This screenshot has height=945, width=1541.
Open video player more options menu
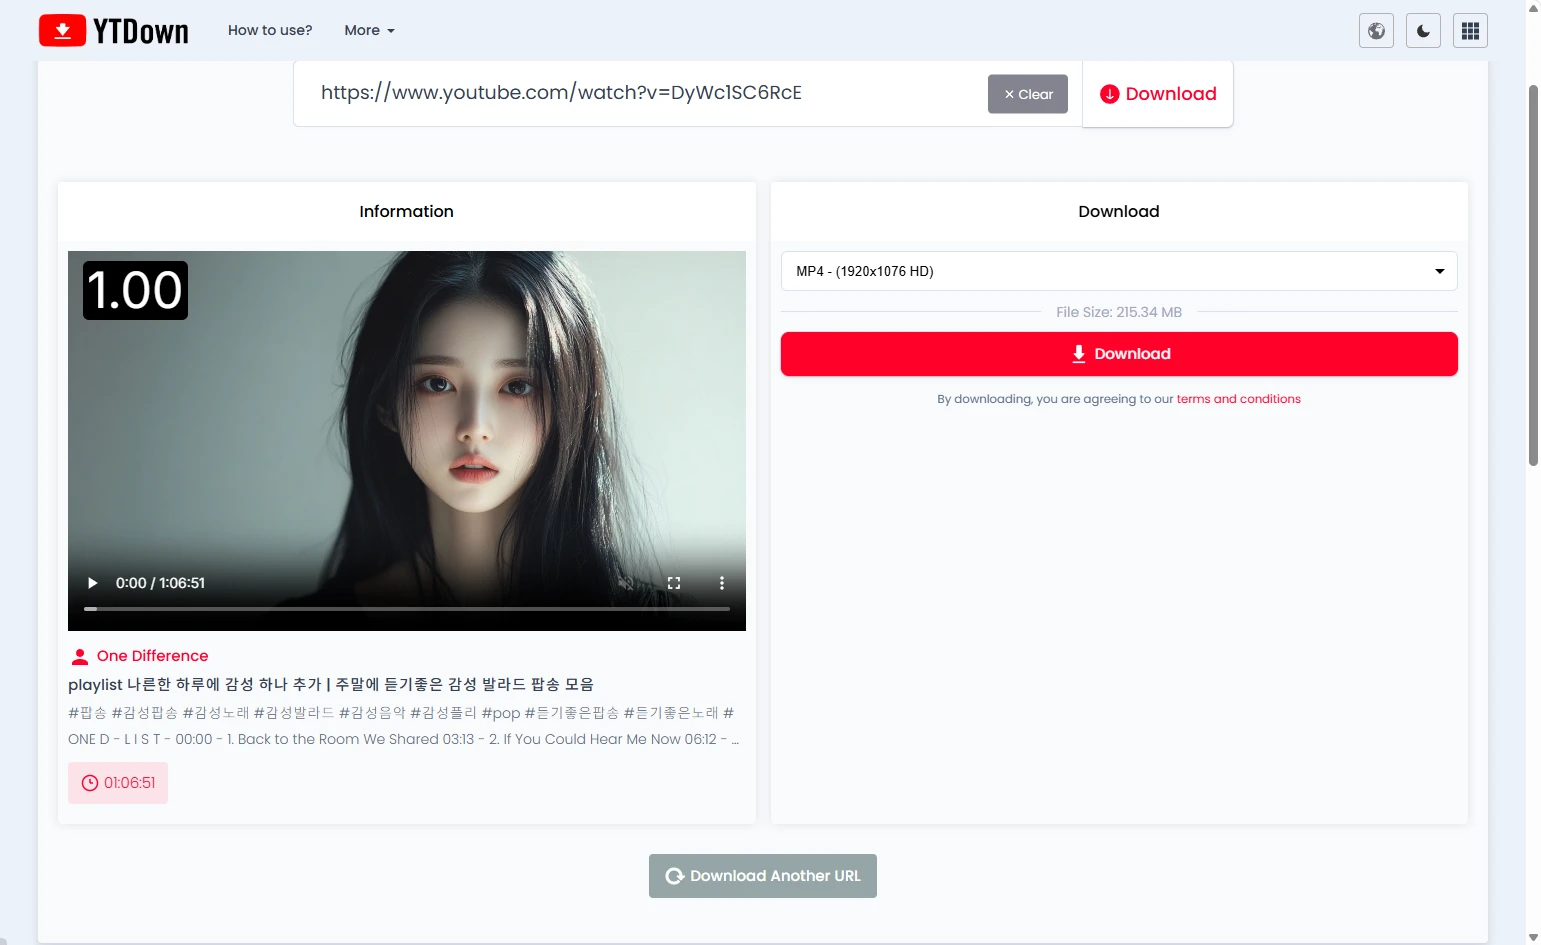pyautogui.click(x=721, y=583)
